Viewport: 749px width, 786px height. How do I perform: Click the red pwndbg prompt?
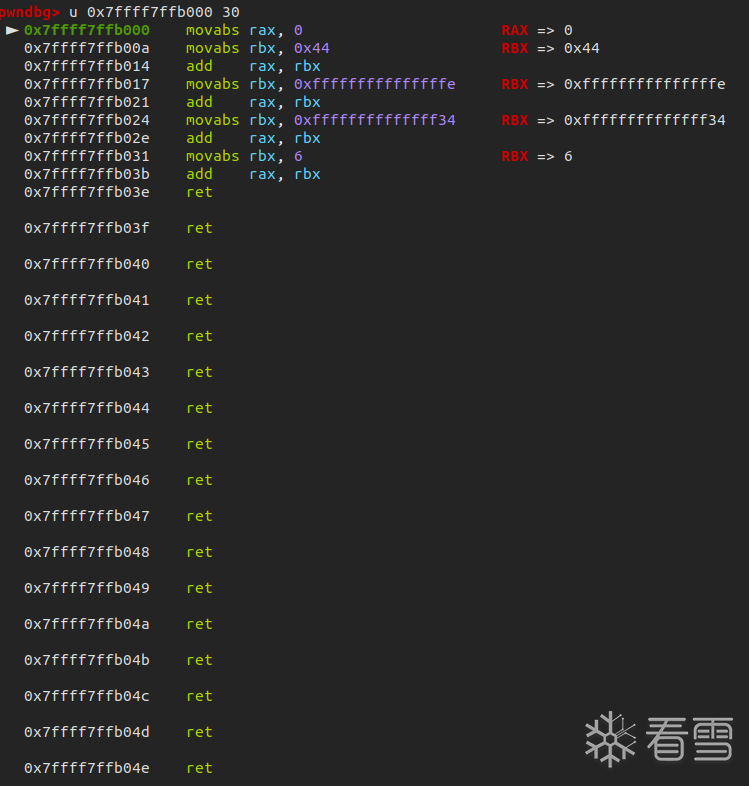click(29, 12)
